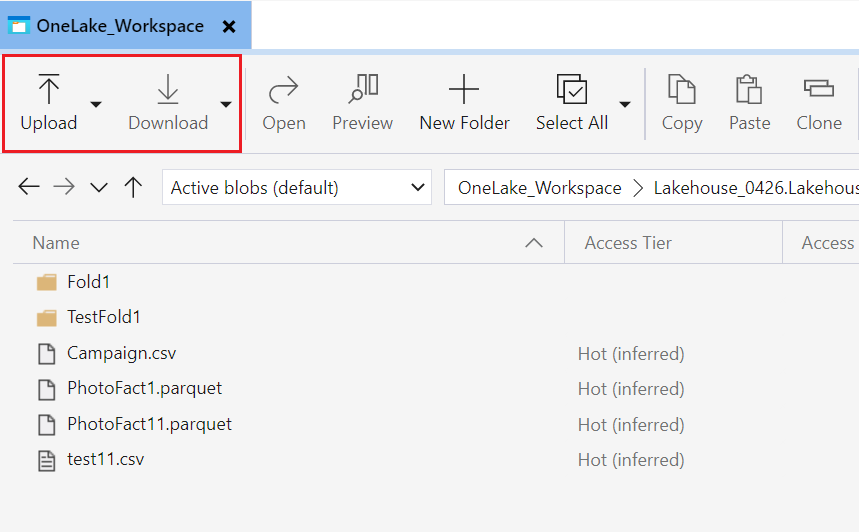
Task: Close the OneLake_Workspace tab
Action: (x=229, y=27)
